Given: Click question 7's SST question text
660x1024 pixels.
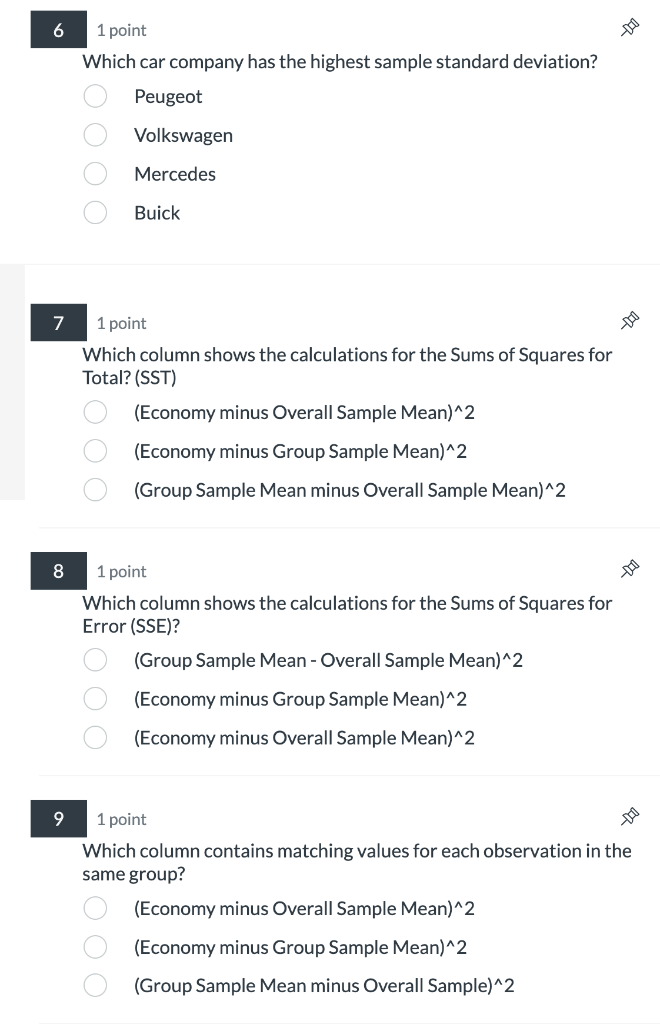Looking at the screenshot, I should click(347, 365).
